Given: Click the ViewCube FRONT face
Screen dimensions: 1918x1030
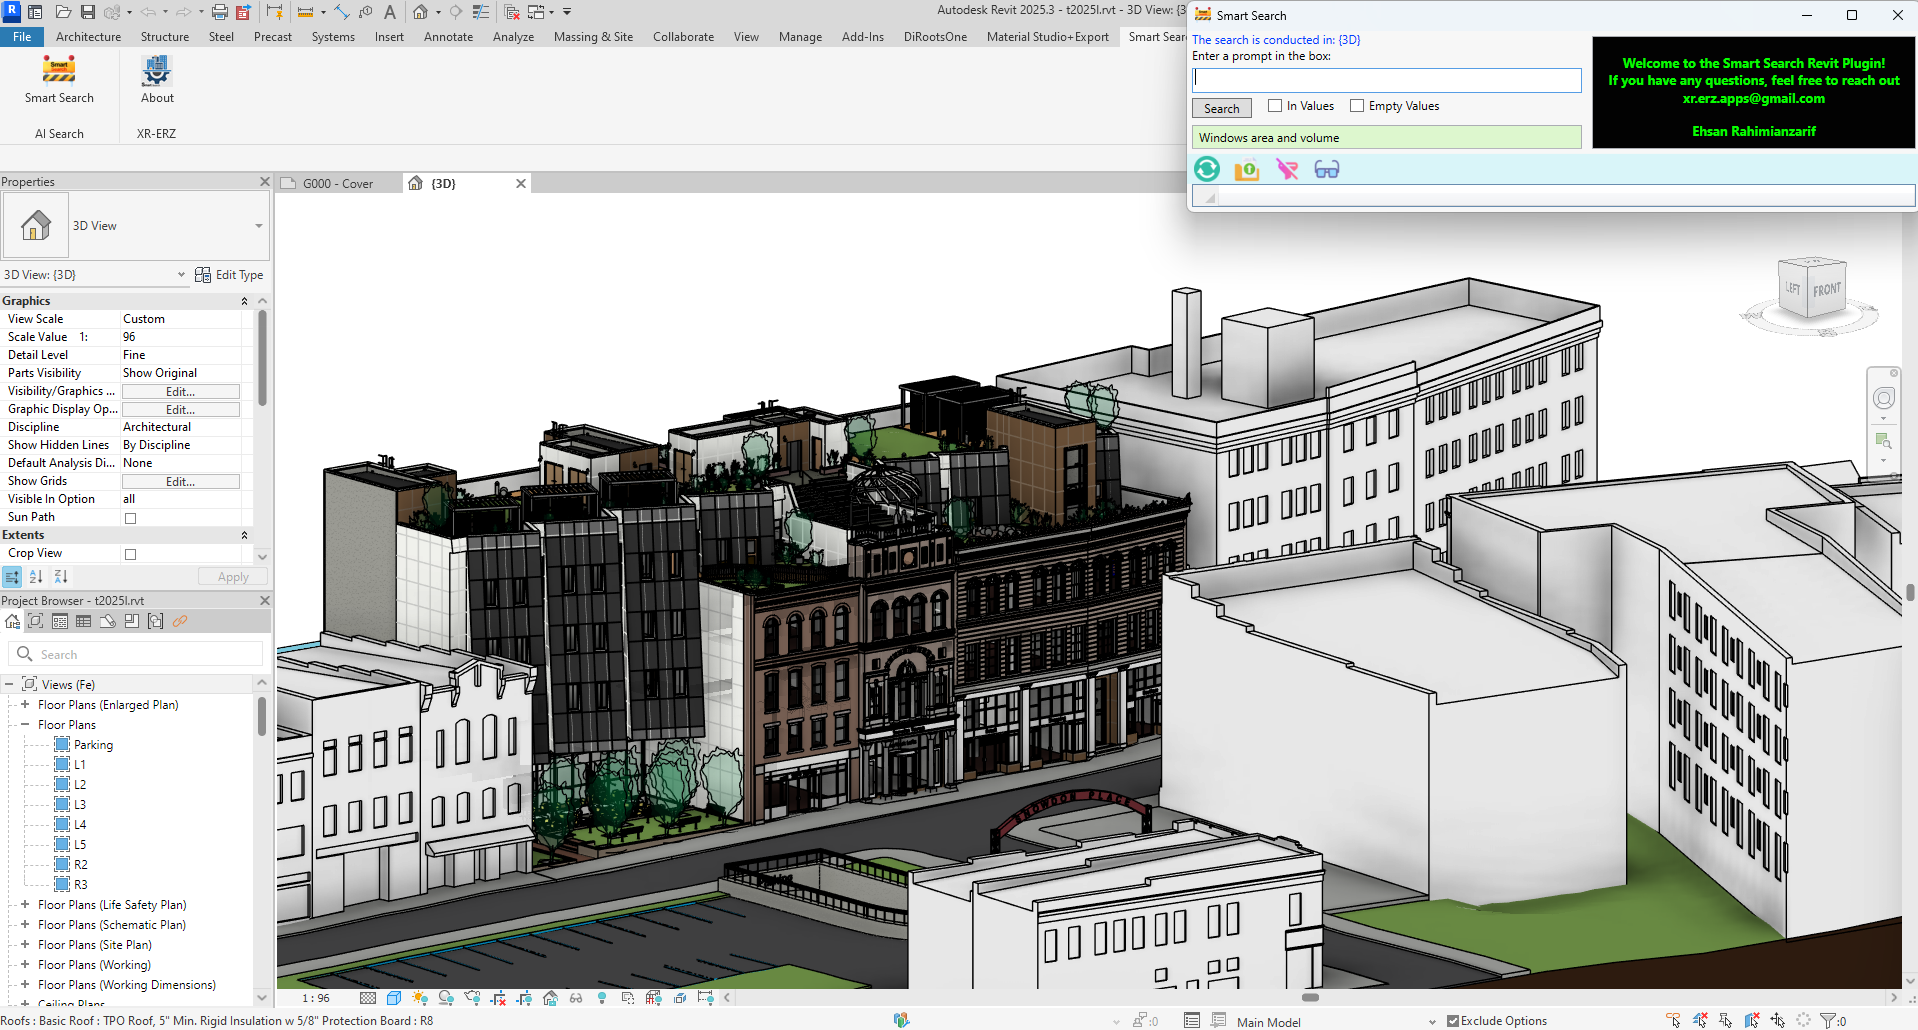Looking at the screenshot, I should pos(1826,290).
